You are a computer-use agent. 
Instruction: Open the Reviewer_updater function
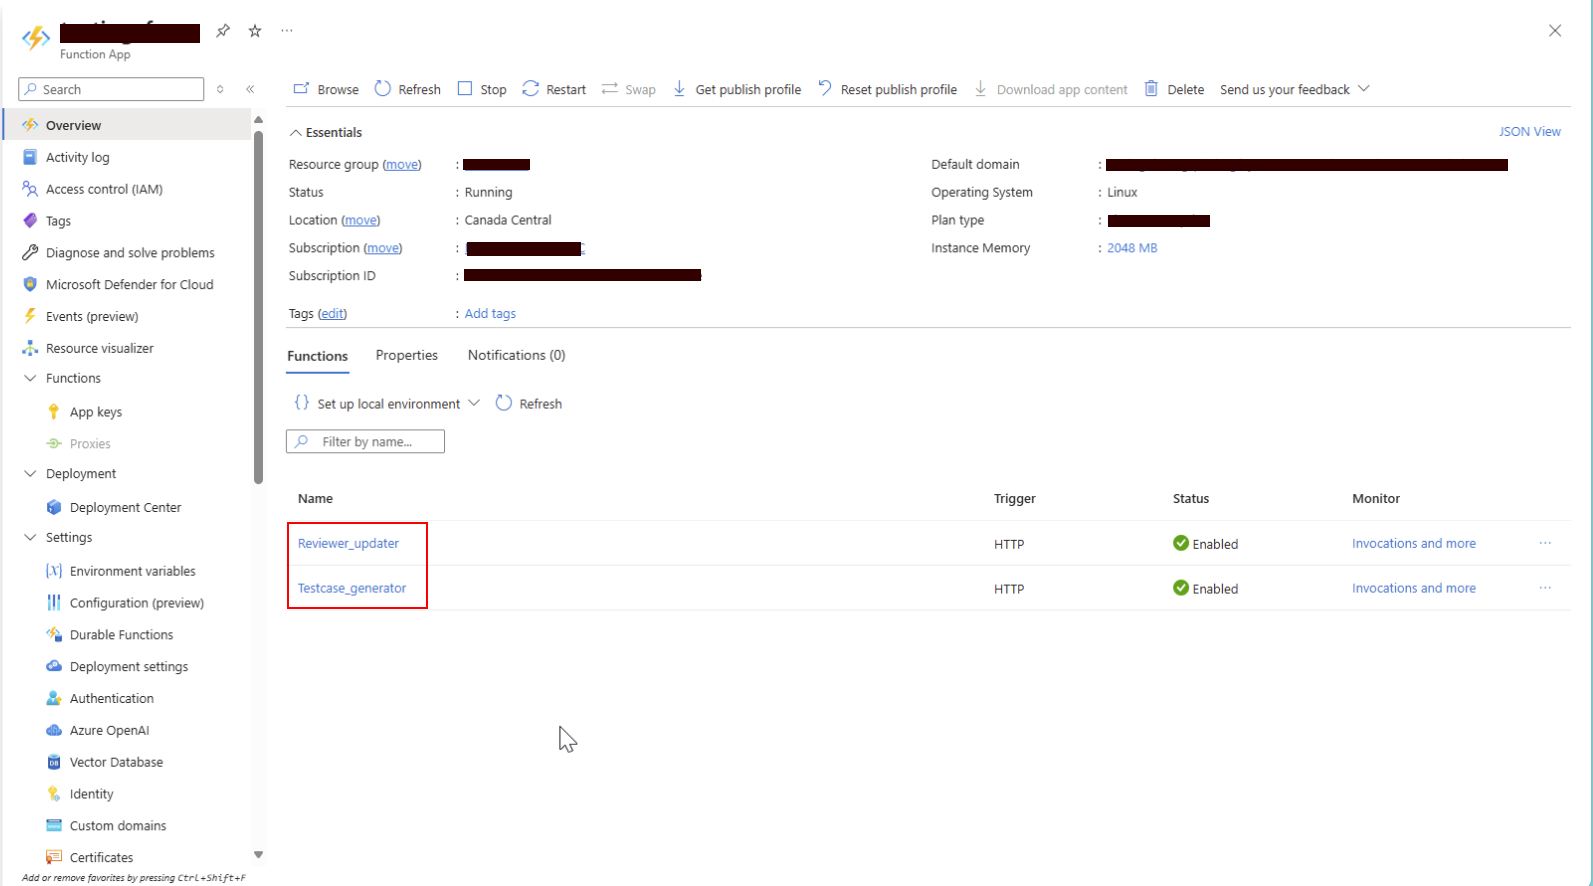tap(348, 543)
